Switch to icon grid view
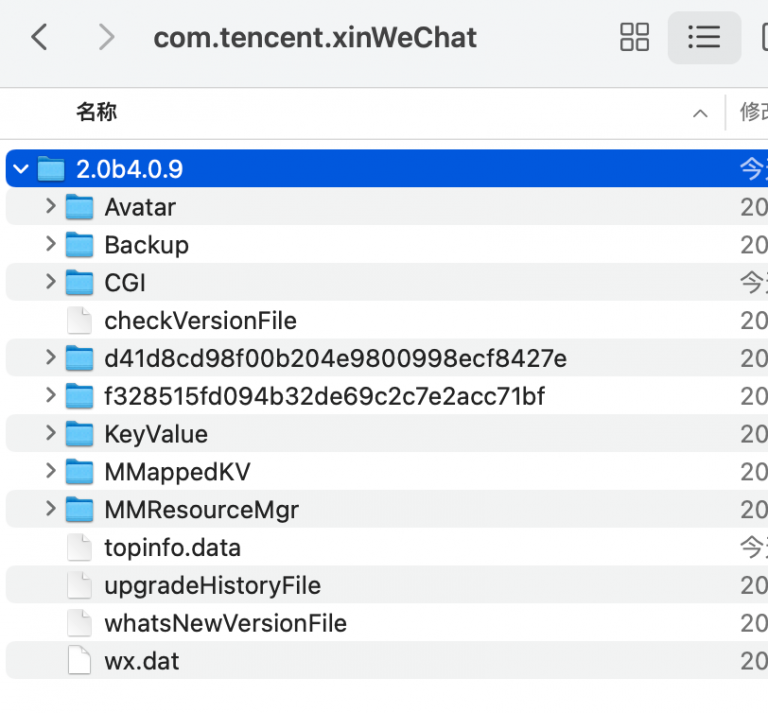 point(635,38)
